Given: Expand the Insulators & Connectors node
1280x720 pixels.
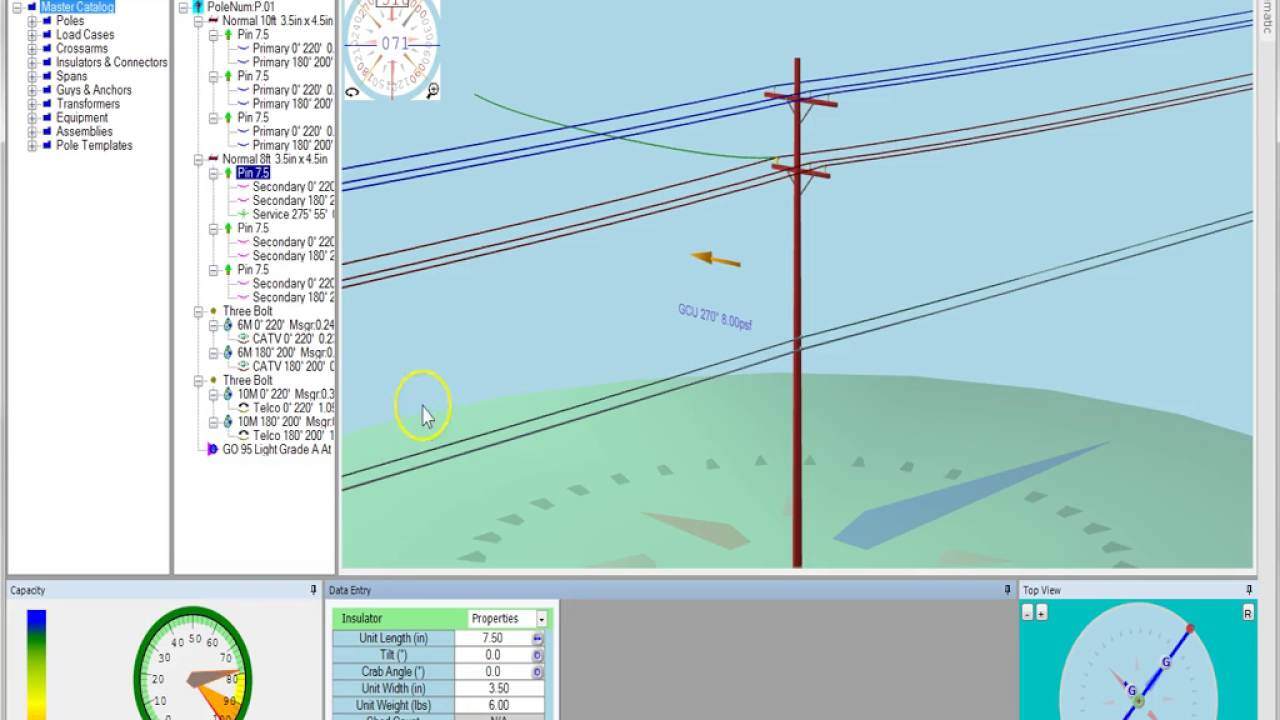Looking at the screenshot, I should 32,63.
